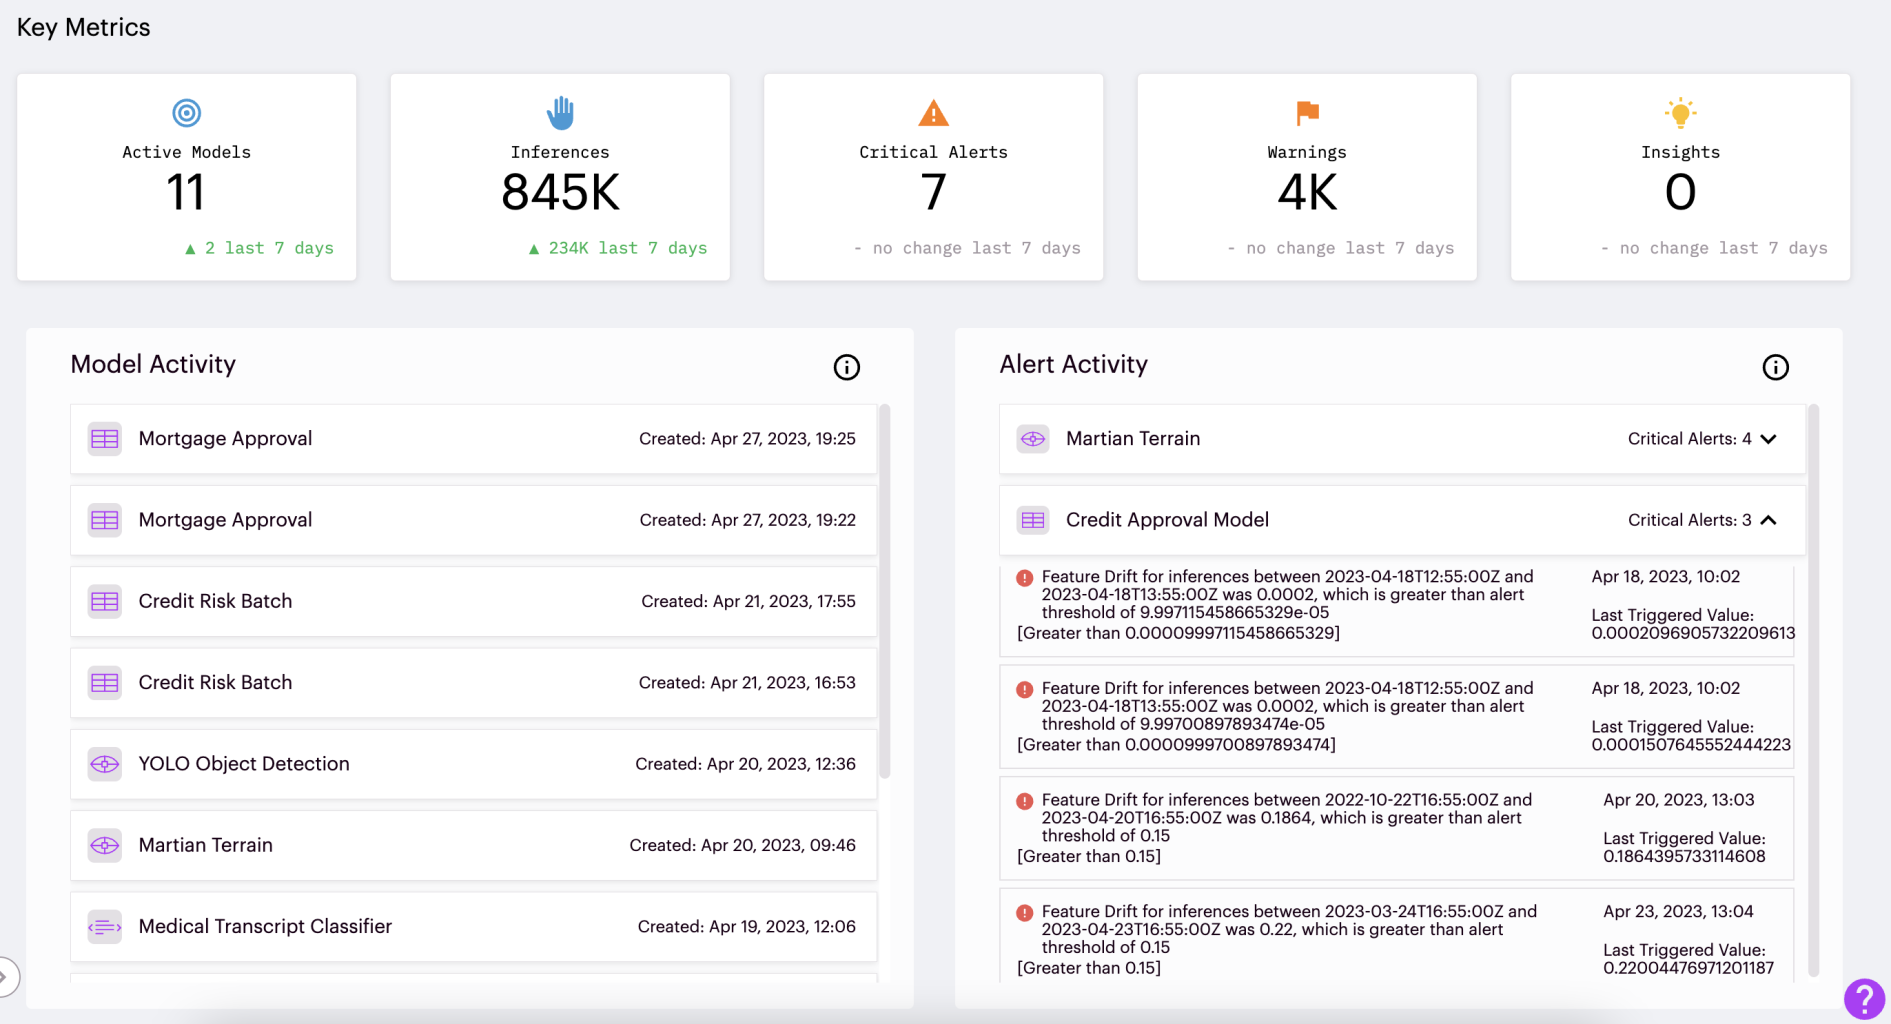Click alert timestamp Apr 23, 2023, 13:04
This screenshot has width=1891, height=1024.
1678,912
